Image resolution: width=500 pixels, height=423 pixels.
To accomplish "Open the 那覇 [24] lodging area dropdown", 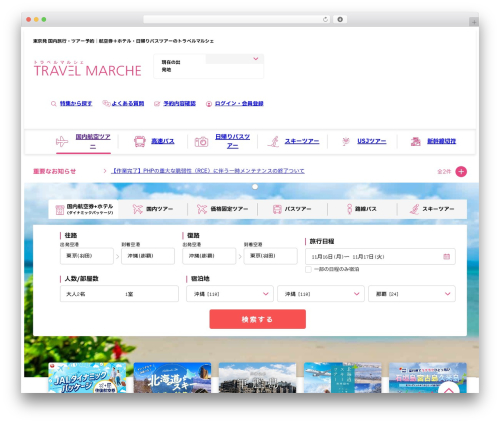I will [x=412, y=294].
